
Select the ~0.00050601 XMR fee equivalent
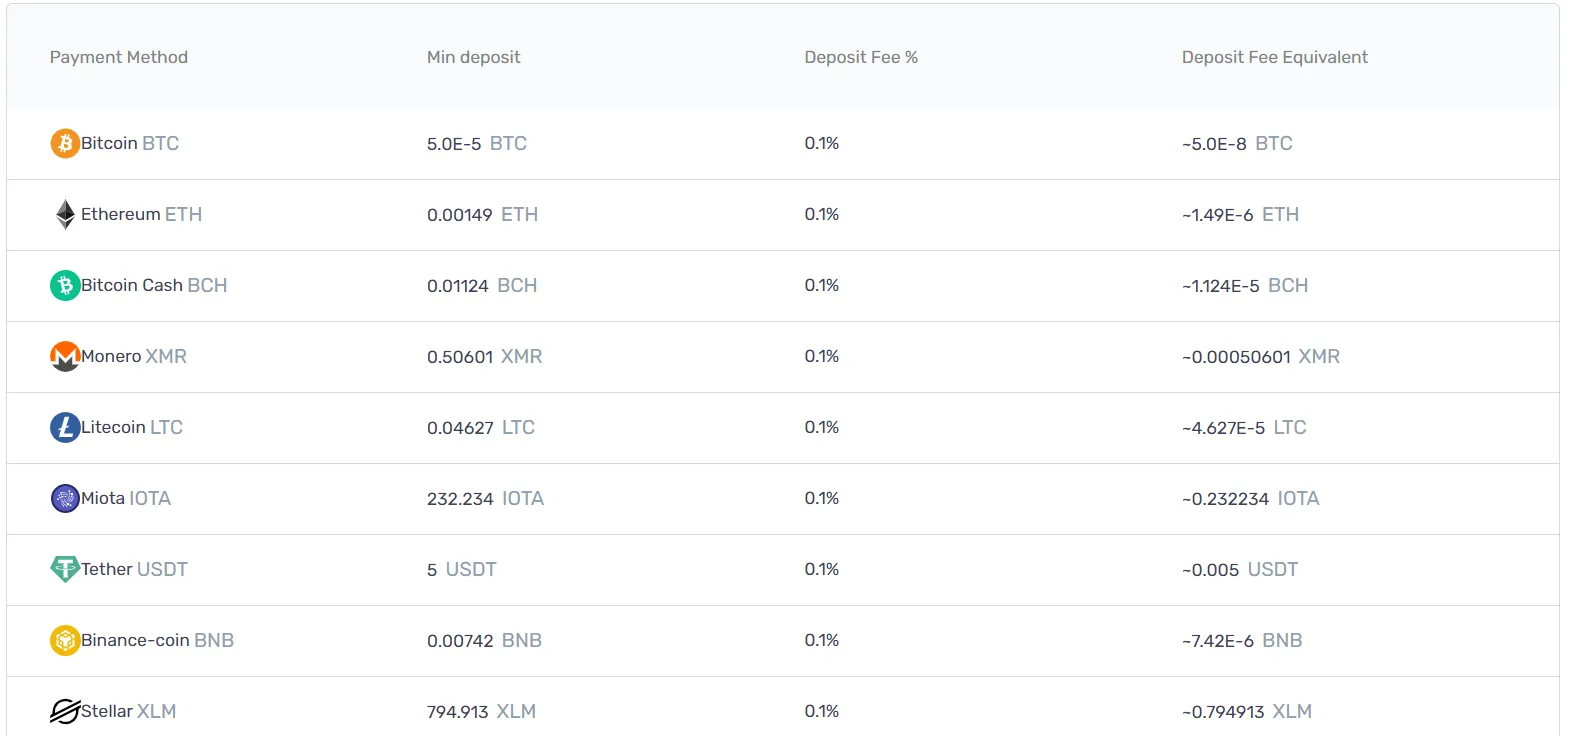(x=1261, y=356)
